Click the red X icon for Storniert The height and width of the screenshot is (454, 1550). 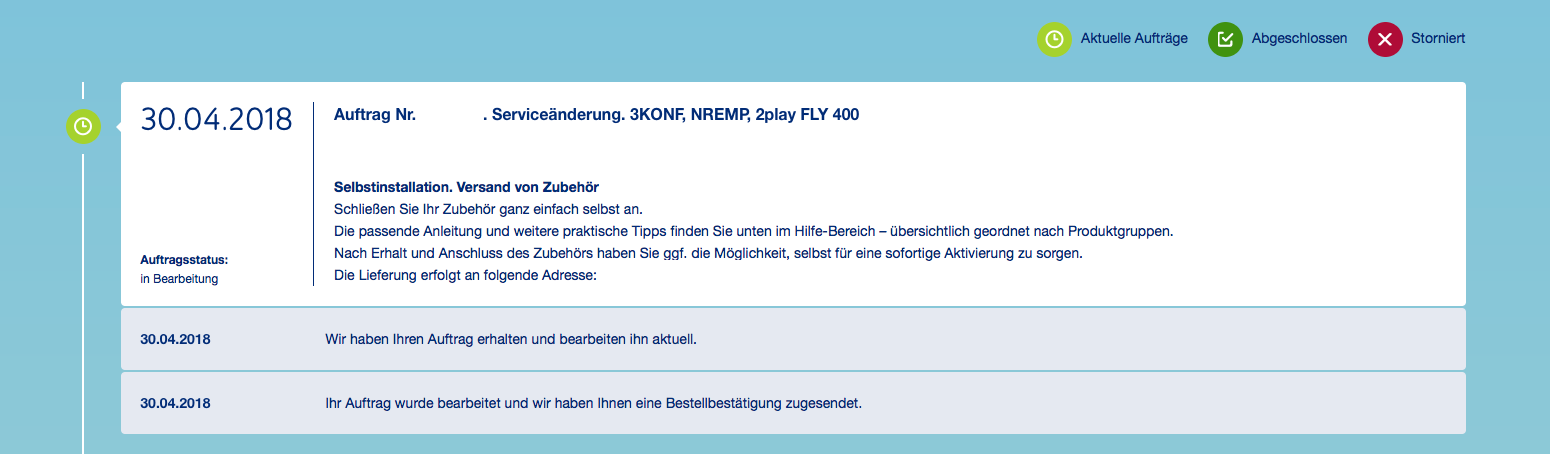coord(1385,39)
